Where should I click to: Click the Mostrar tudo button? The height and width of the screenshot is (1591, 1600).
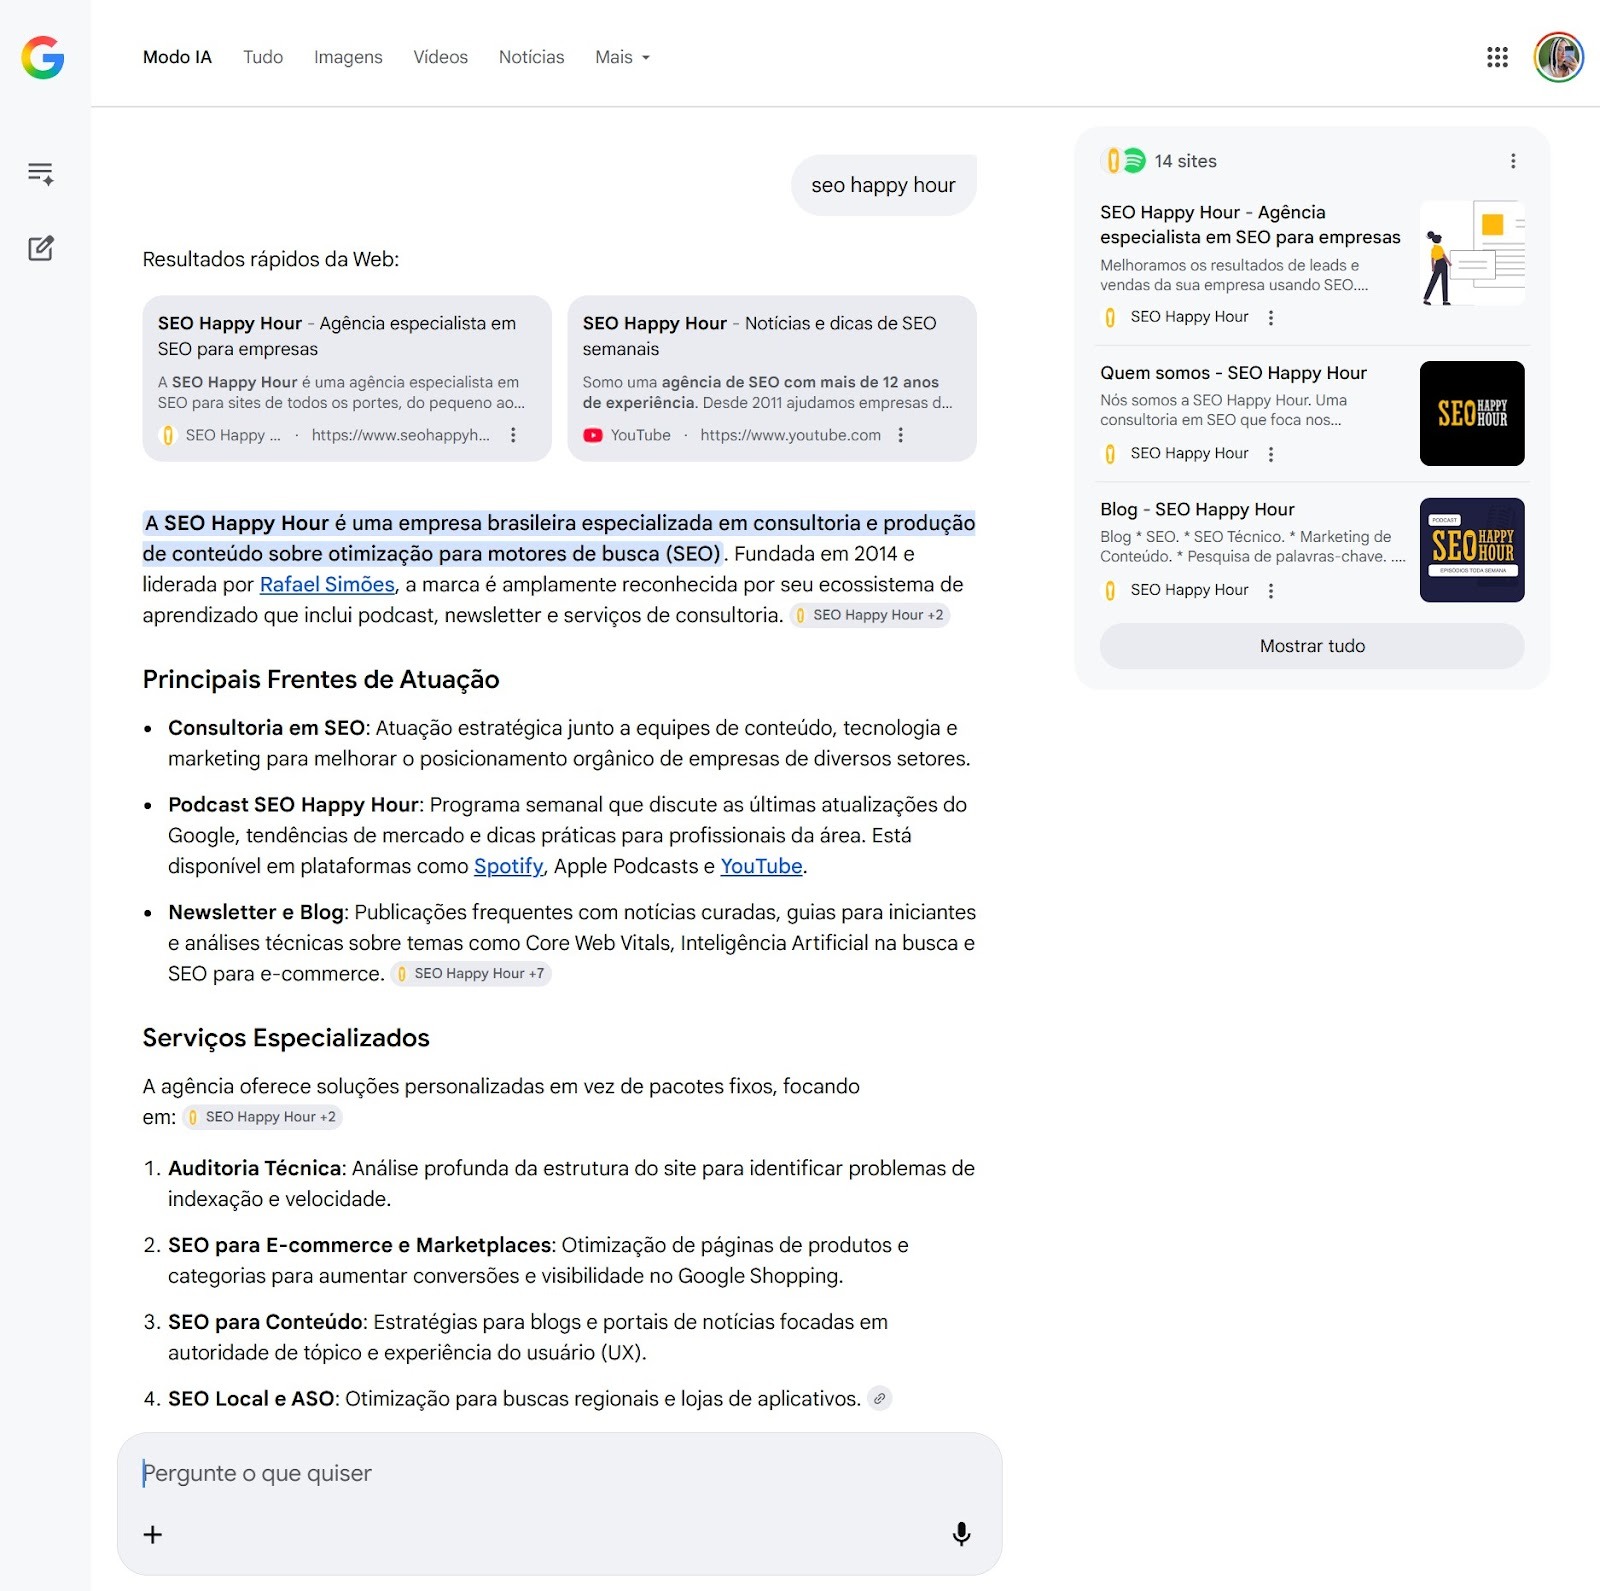(x=1311, y=646)
